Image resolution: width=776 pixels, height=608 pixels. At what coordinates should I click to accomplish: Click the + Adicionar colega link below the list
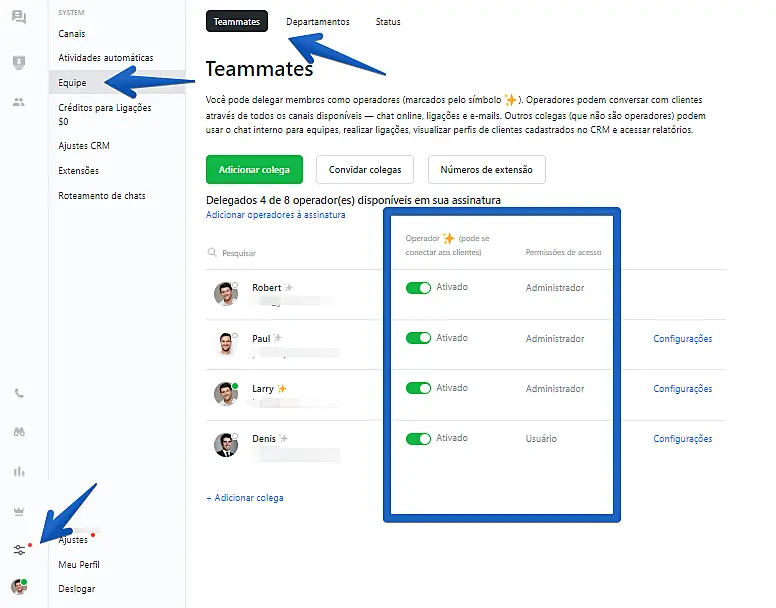[244, 498]
